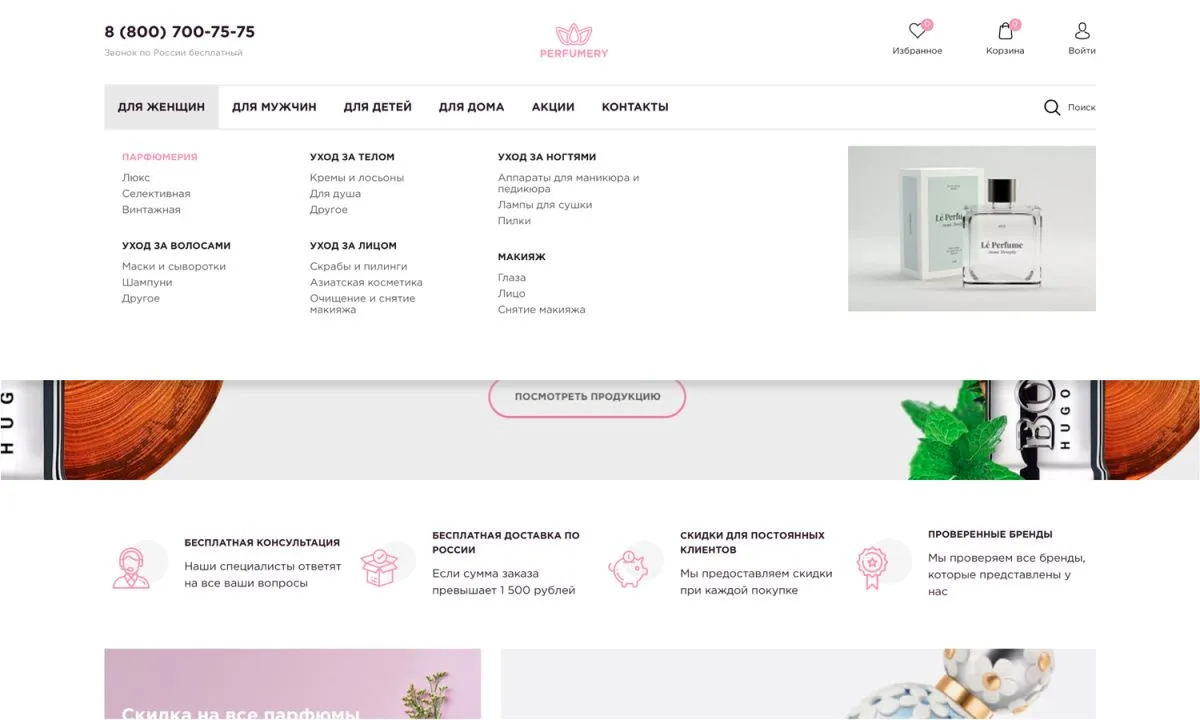Open the ДЛЯ МУЖЧИН category menu
The width and height of the screenshot is (1200, 720).
[273, 106]
